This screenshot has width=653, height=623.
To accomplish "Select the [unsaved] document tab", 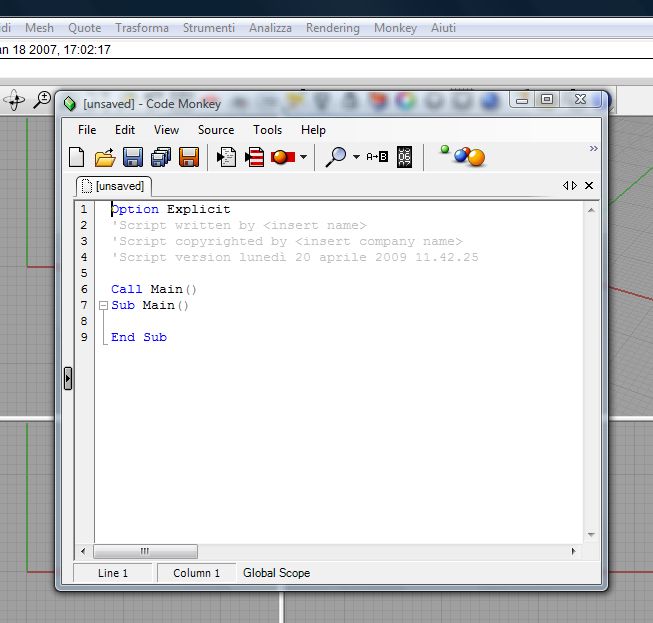I will (x=113, y=186).
